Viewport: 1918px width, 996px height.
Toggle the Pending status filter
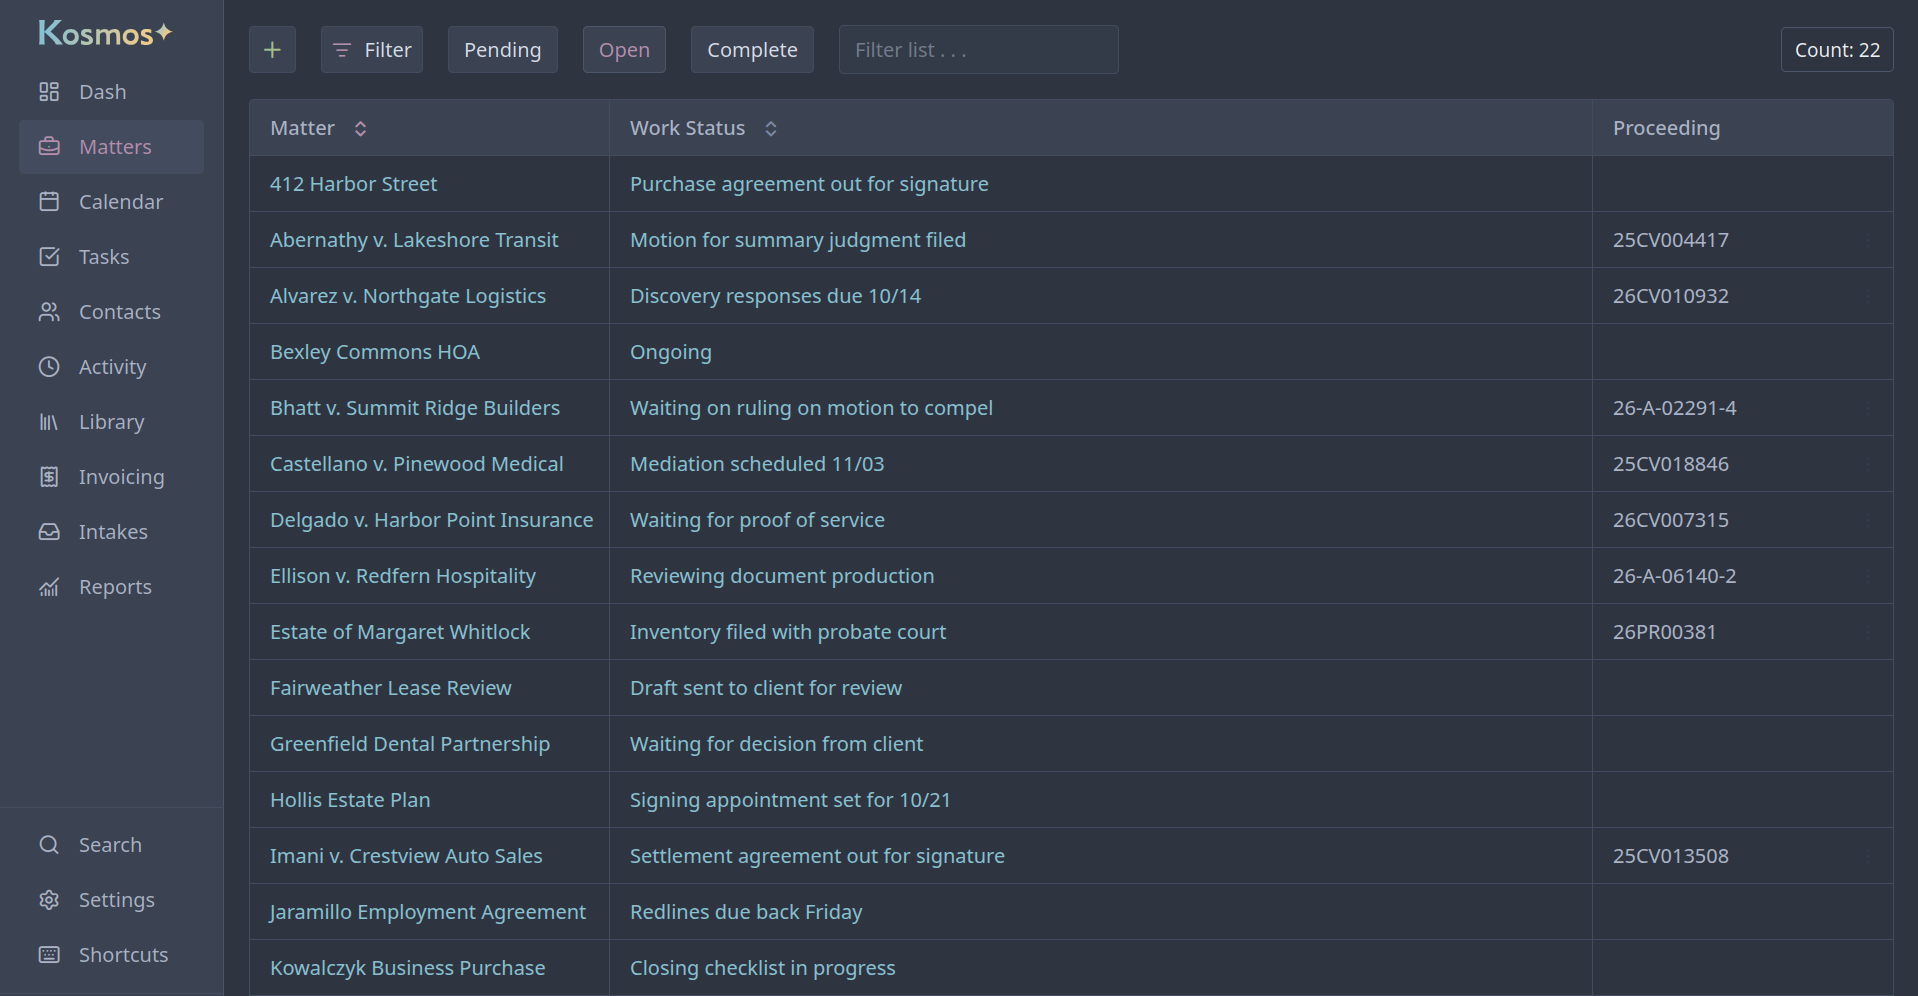pyautogui.click(x=502, y=50)
